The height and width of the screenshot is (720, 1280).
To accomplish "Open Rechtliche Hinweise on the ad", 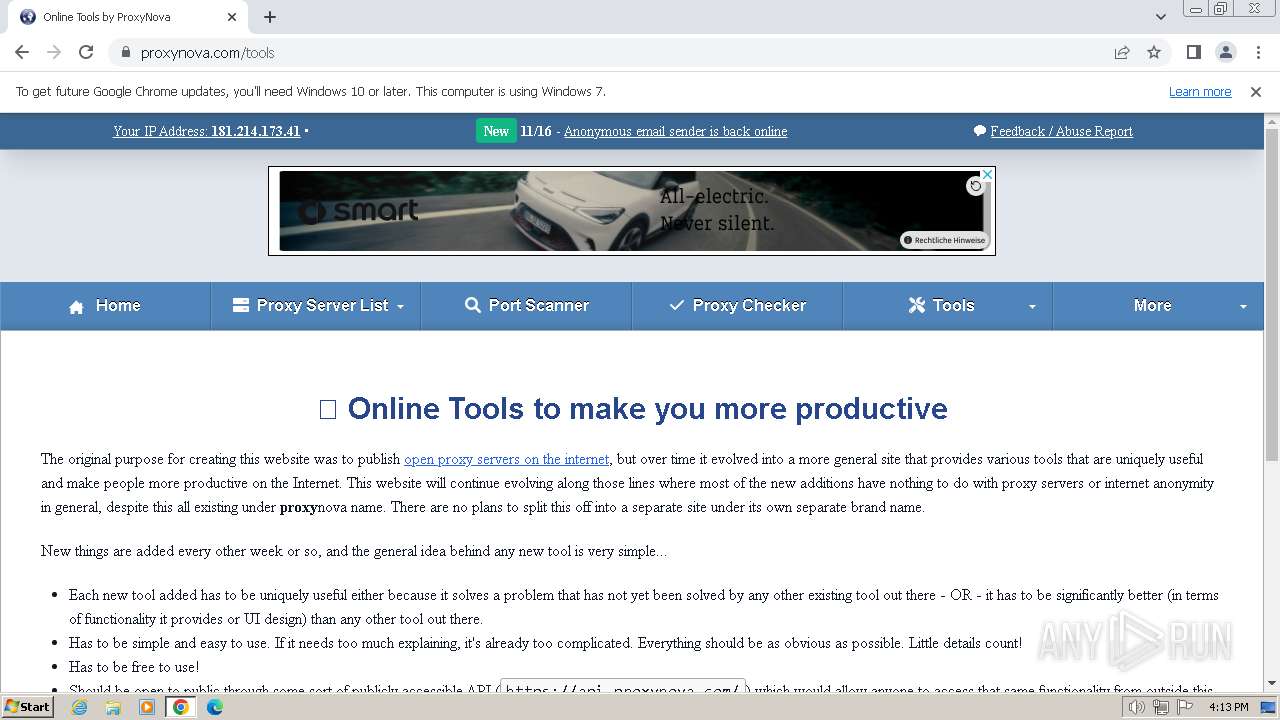I will 945,240.
